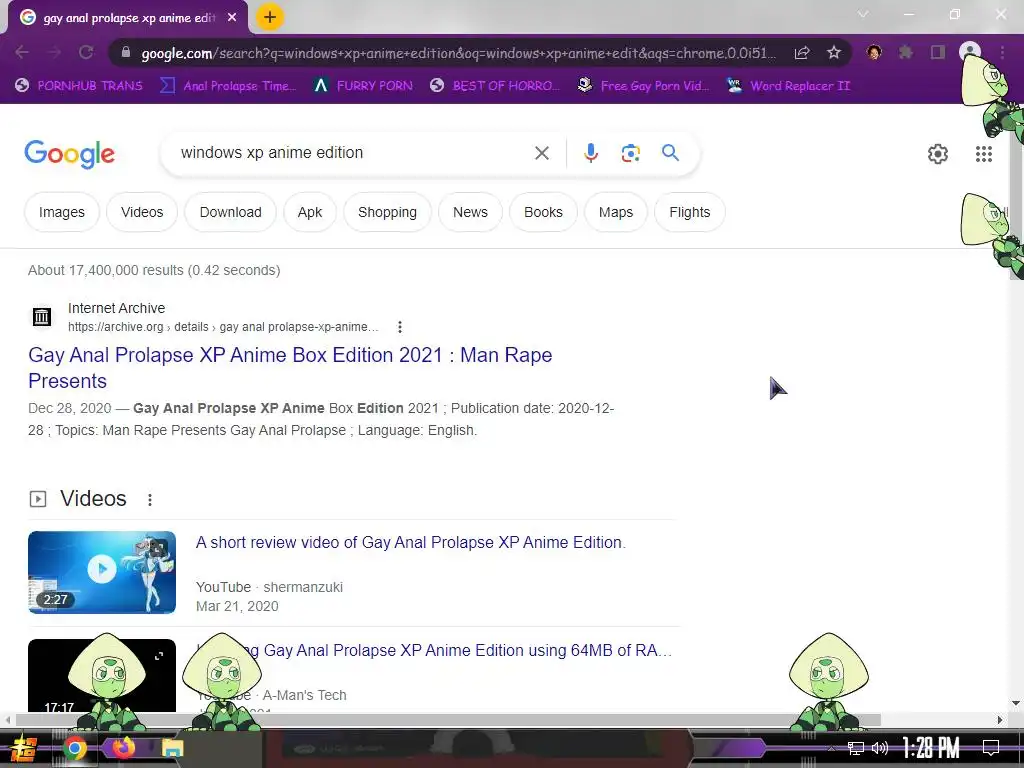Filter results by Videos chip
Viewport: 1024px width, 768px height.
(x=142, y=212)
